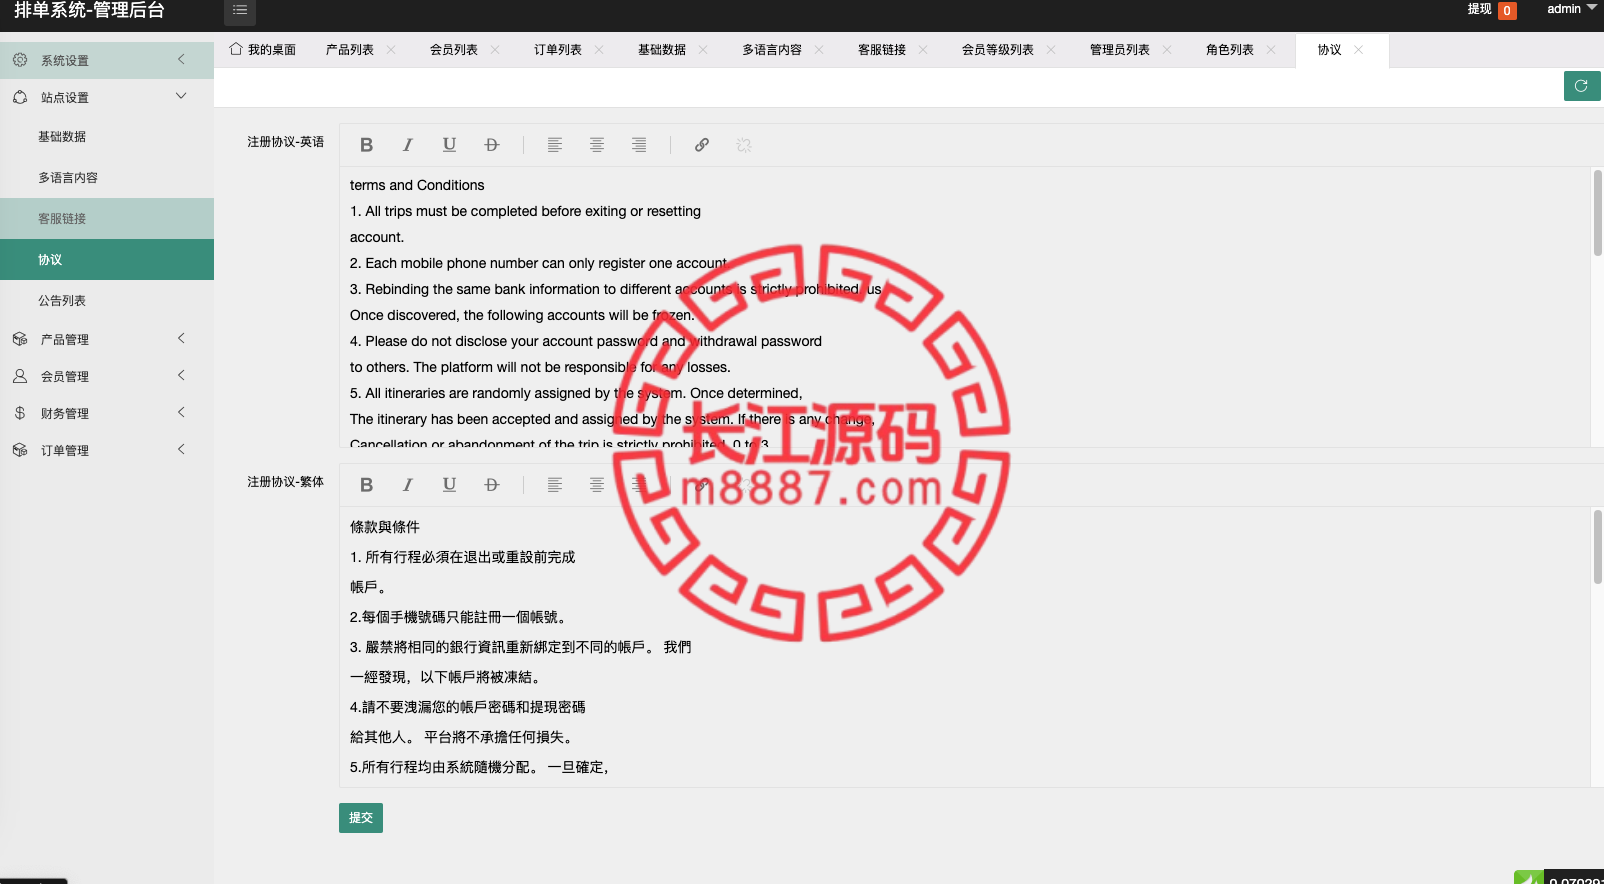The width and height of the screenshot is (1604, 884).
Task: Open 多语言内容 in the sidebar
Action: click(107, 178)
